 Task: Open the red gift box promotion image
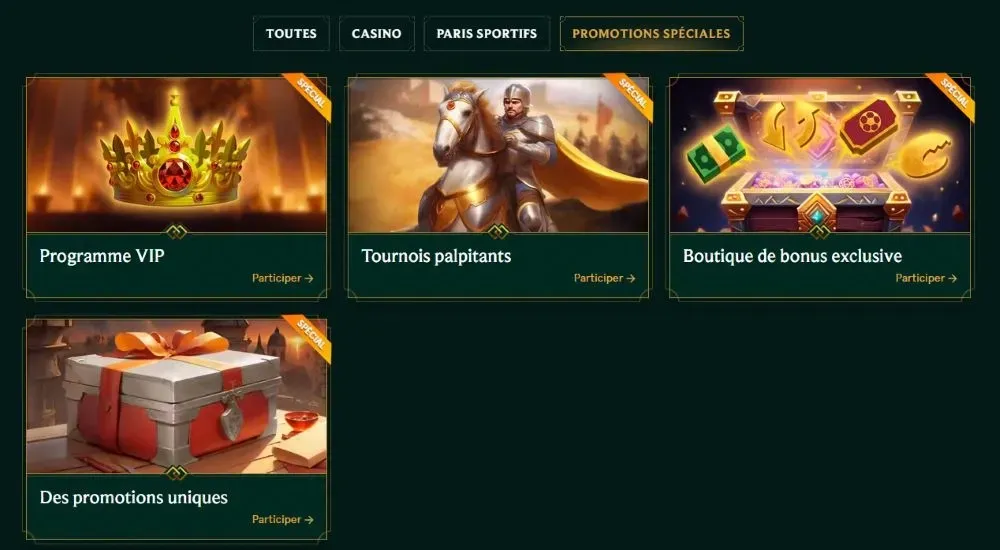click(x=177, y=396)
